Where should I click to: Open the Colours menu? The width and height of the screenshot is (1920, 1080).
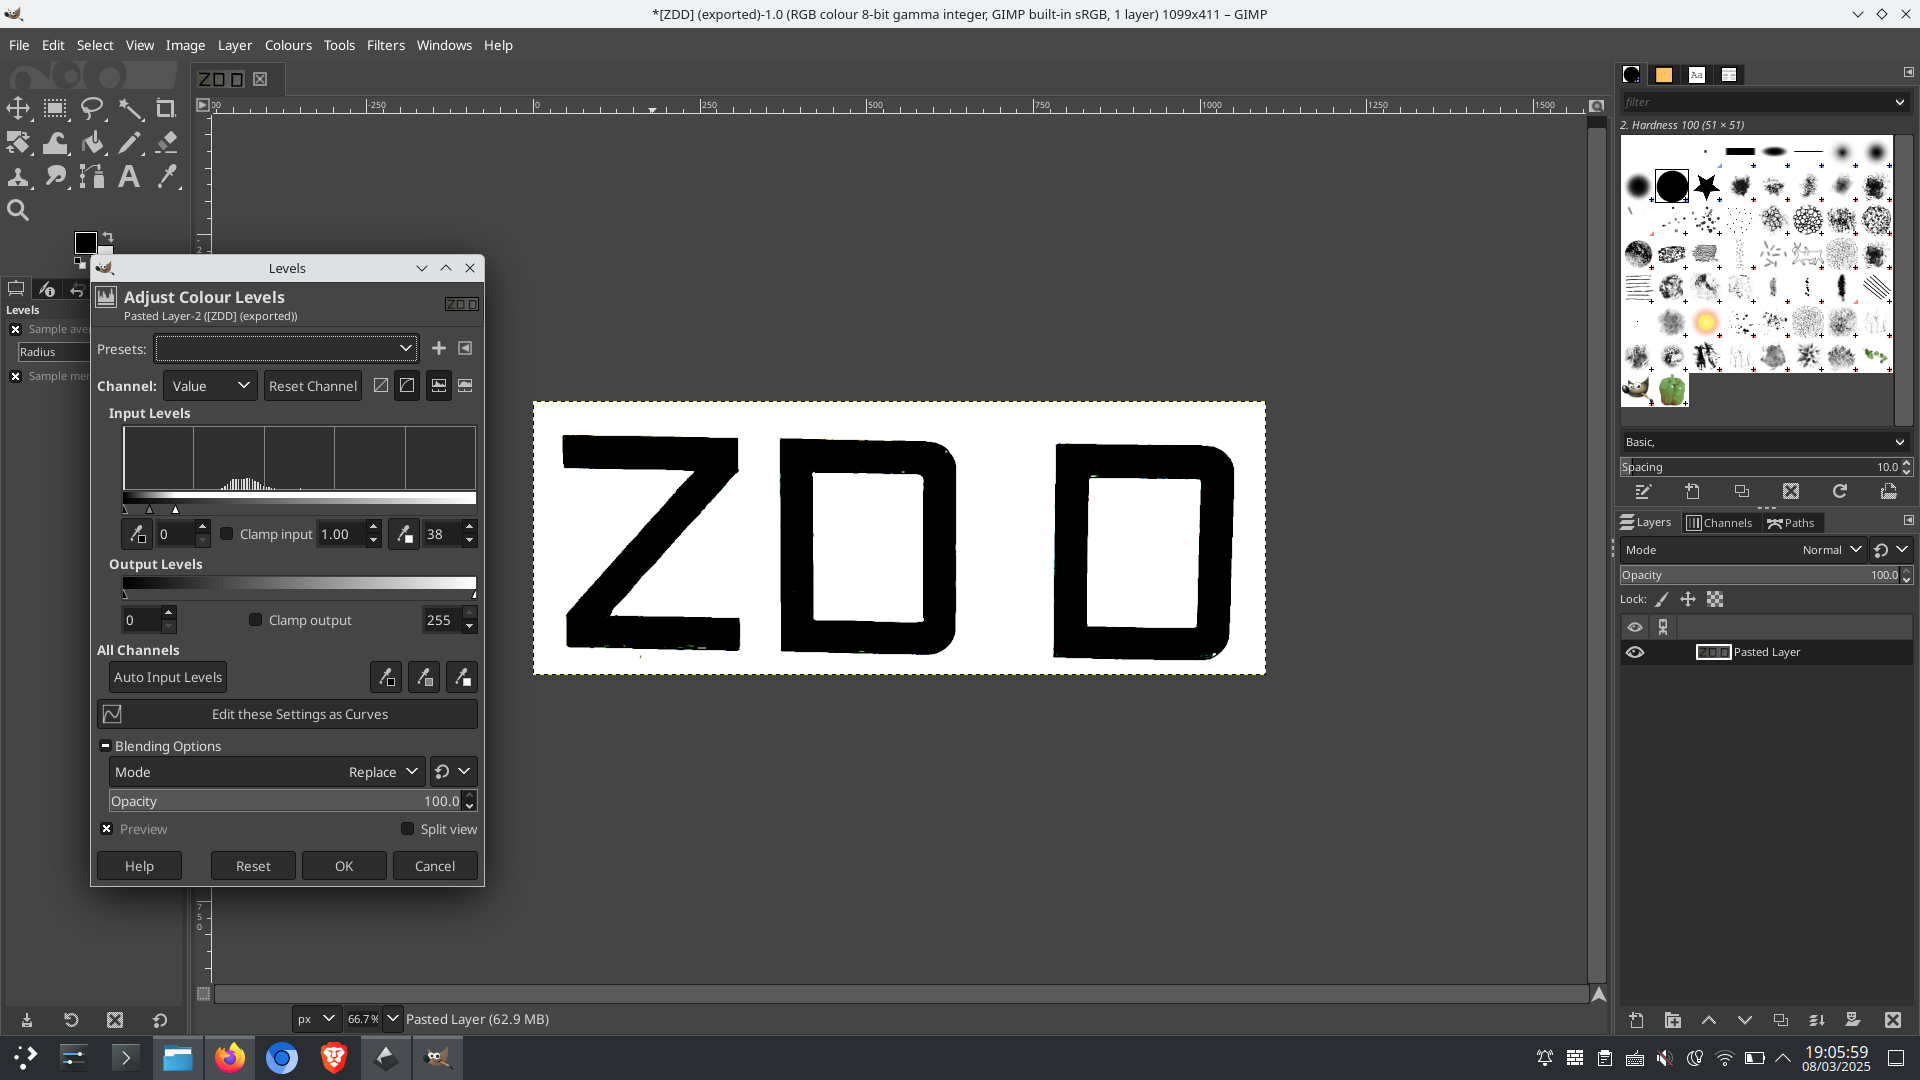tap(288, 45)
